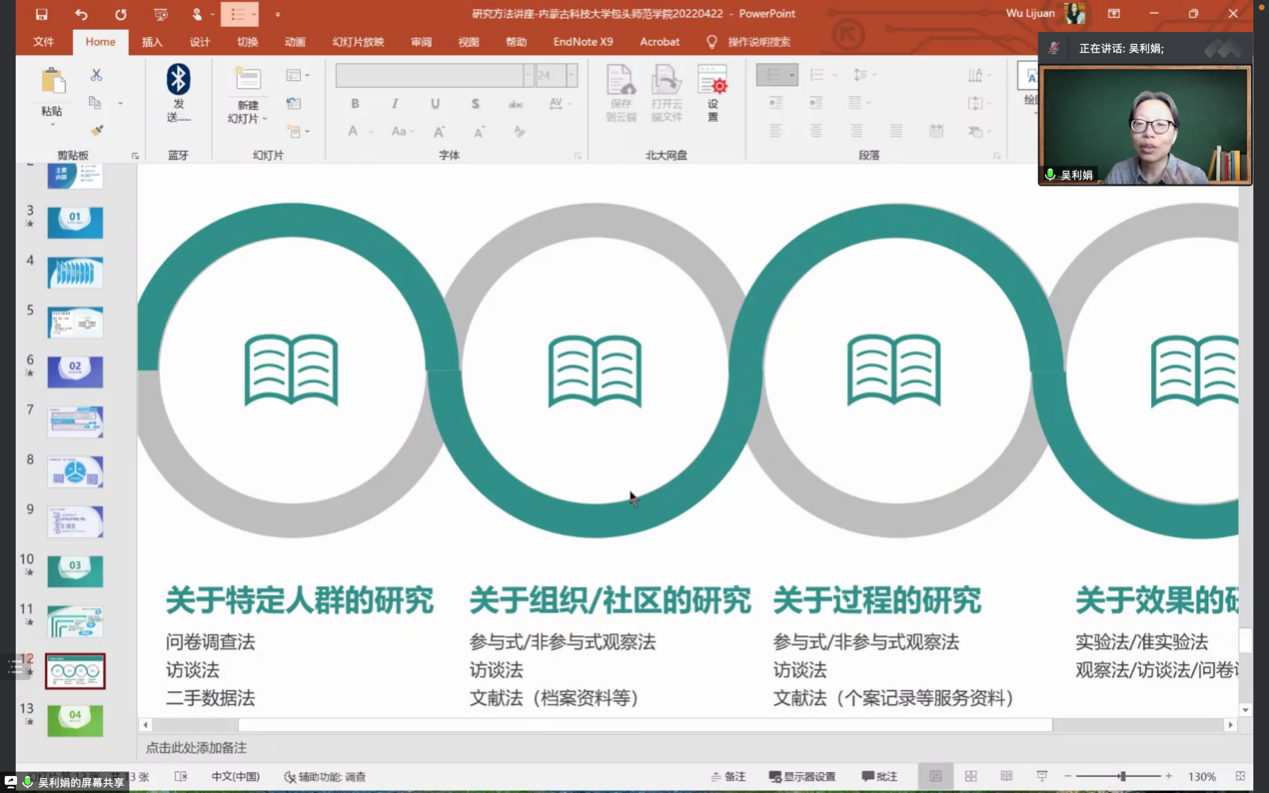The height and width of the screenshot is (793, 1269).
Task: Click the fit slide to window icon
Action: [x=1240, y=776]
